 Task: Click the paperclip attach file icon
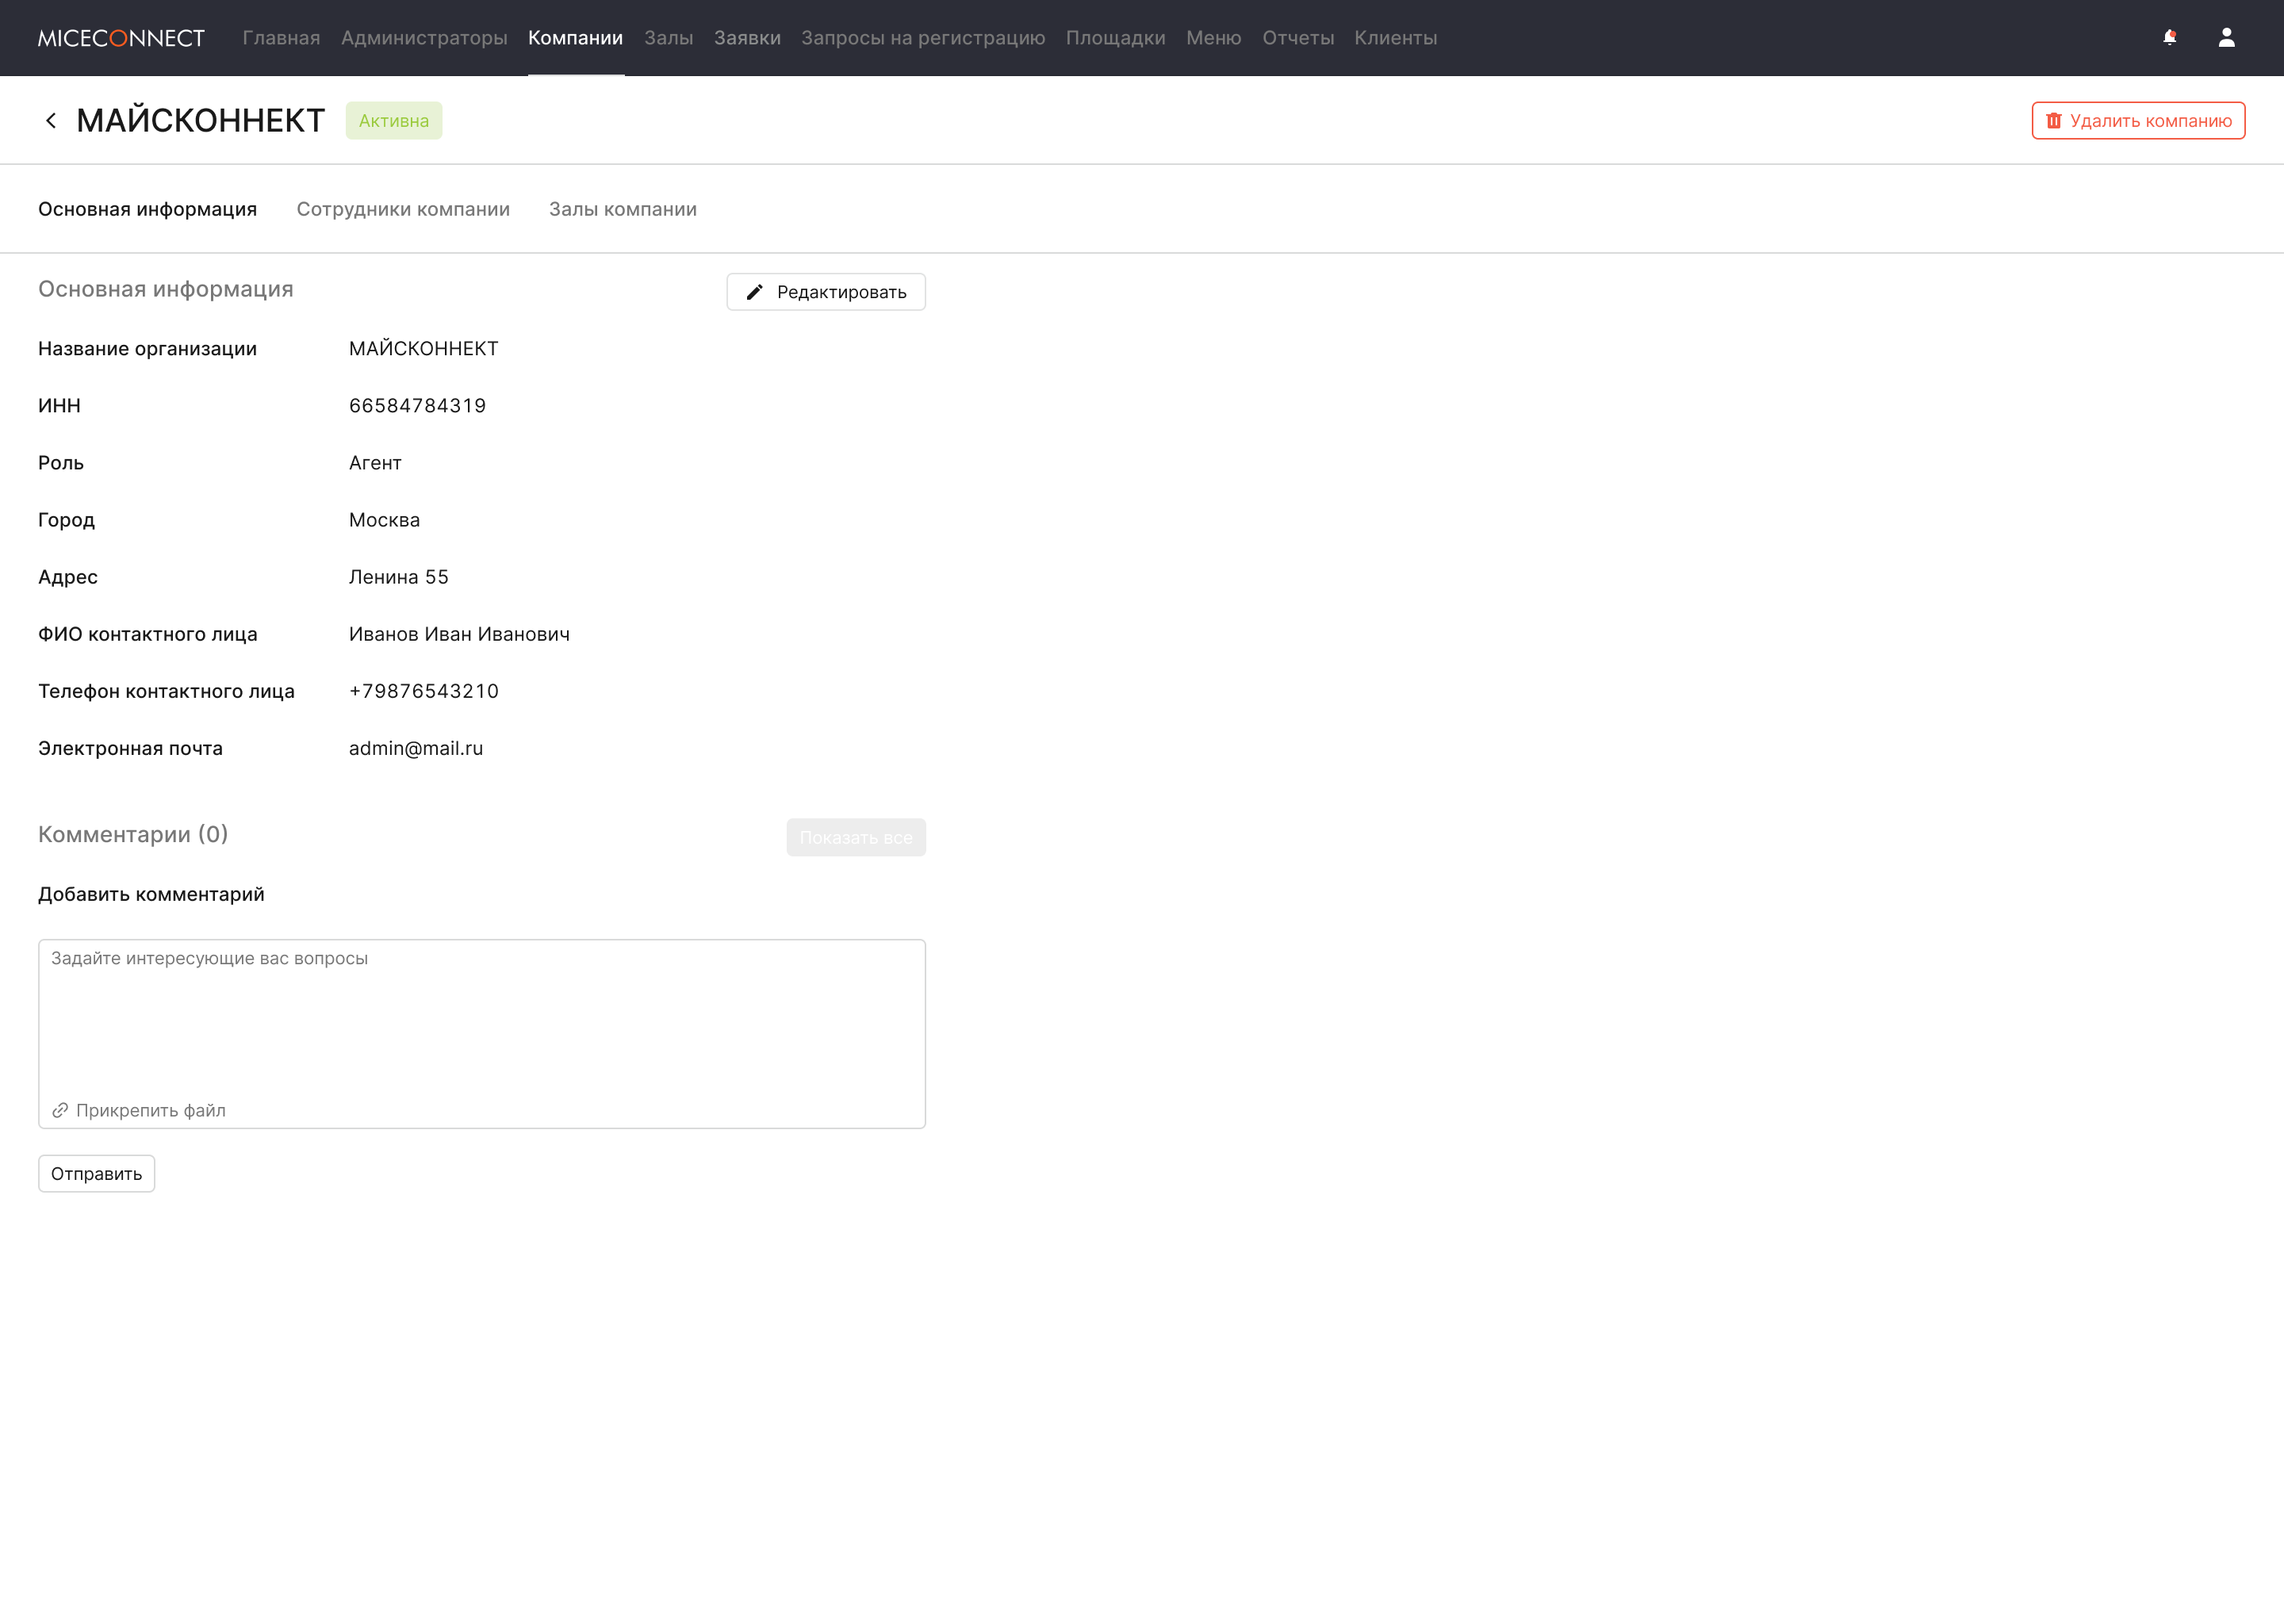tap(60, 1110)
